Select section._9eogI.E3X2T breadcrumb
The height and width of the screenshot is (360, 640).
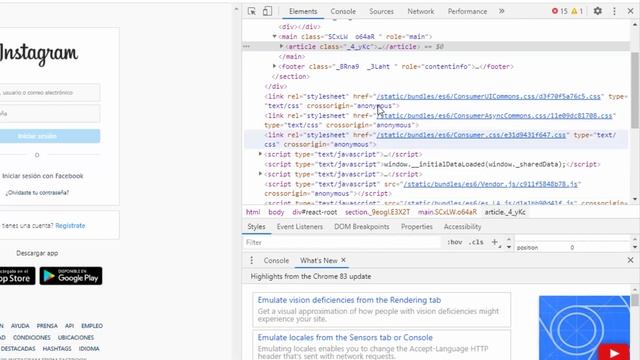coord(377,212)
